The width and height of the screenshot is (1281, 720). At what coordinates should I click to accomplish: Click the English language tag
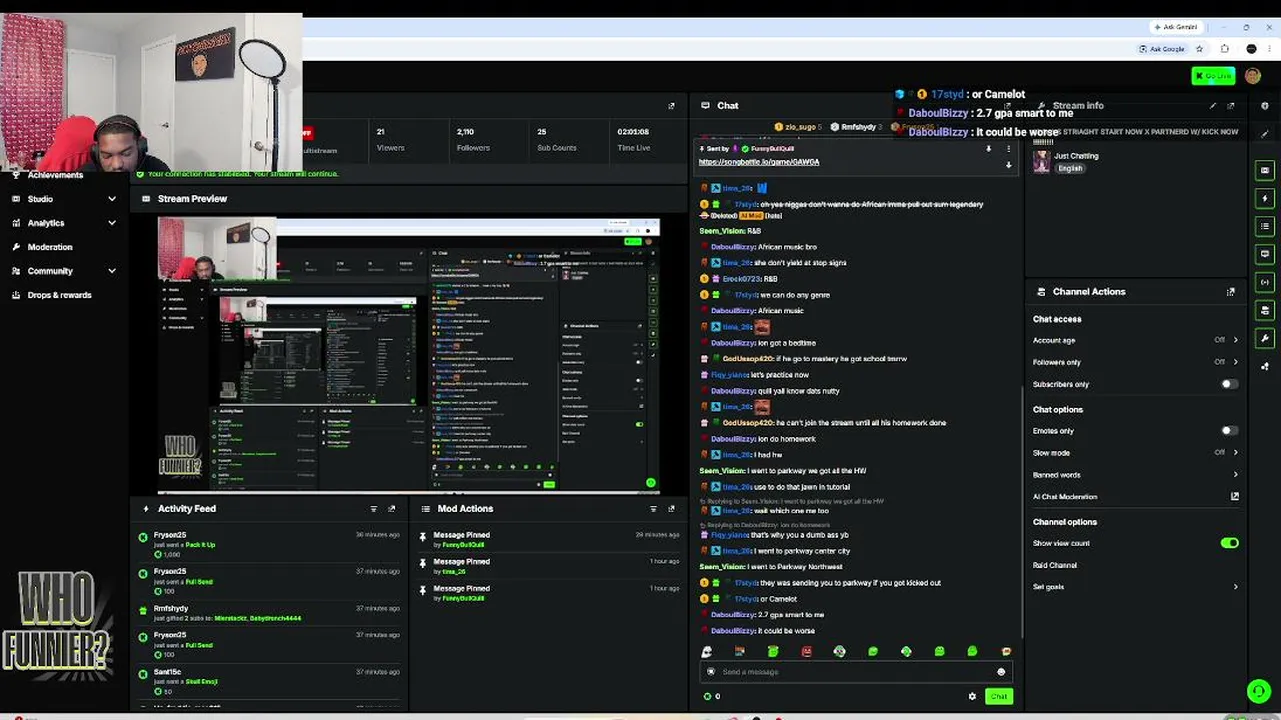(x=1070, y=168)
